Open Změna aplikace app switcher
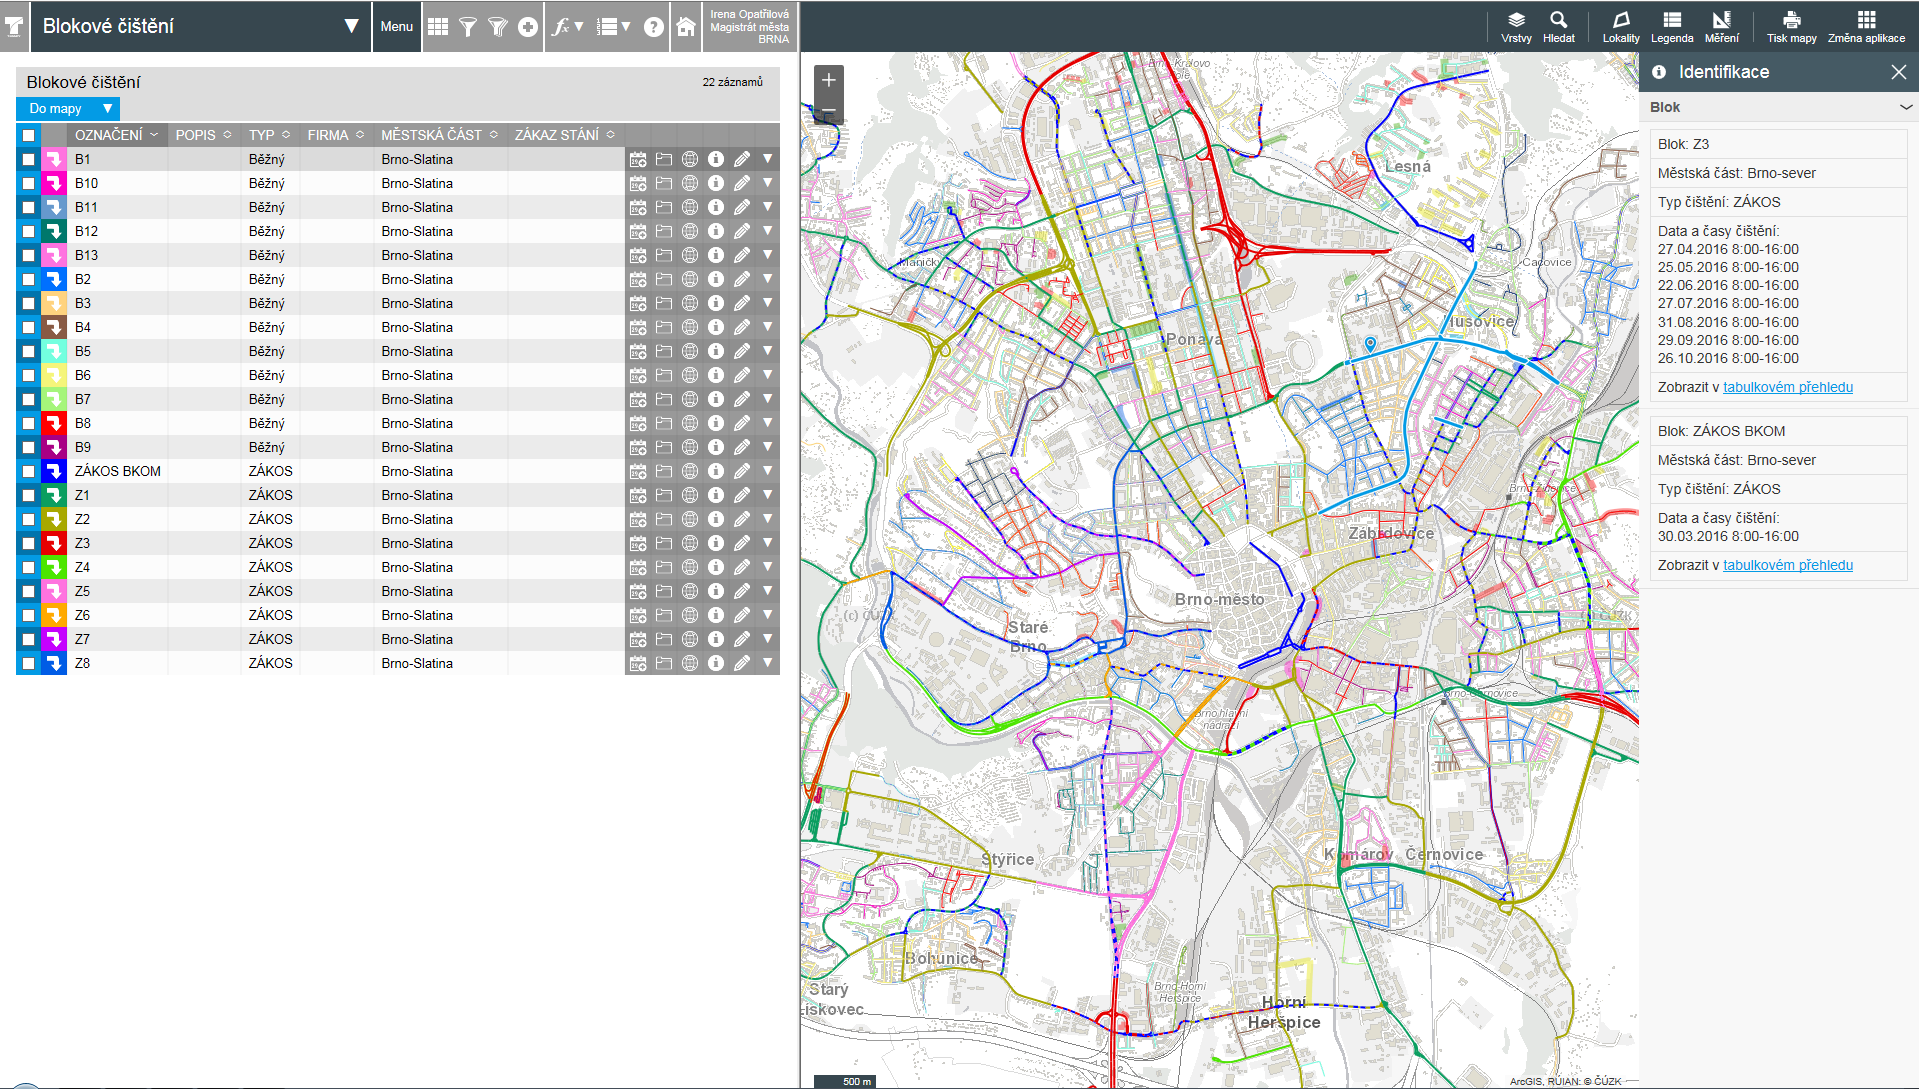 click(1866, 27)
